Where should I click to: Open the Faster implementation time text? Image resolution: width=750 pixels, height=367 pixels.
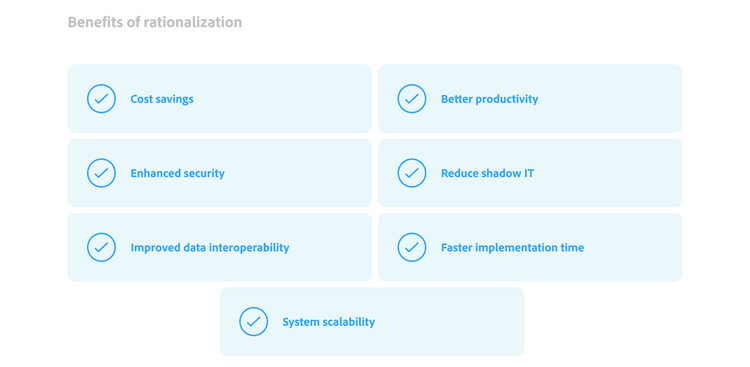(512, 248)
